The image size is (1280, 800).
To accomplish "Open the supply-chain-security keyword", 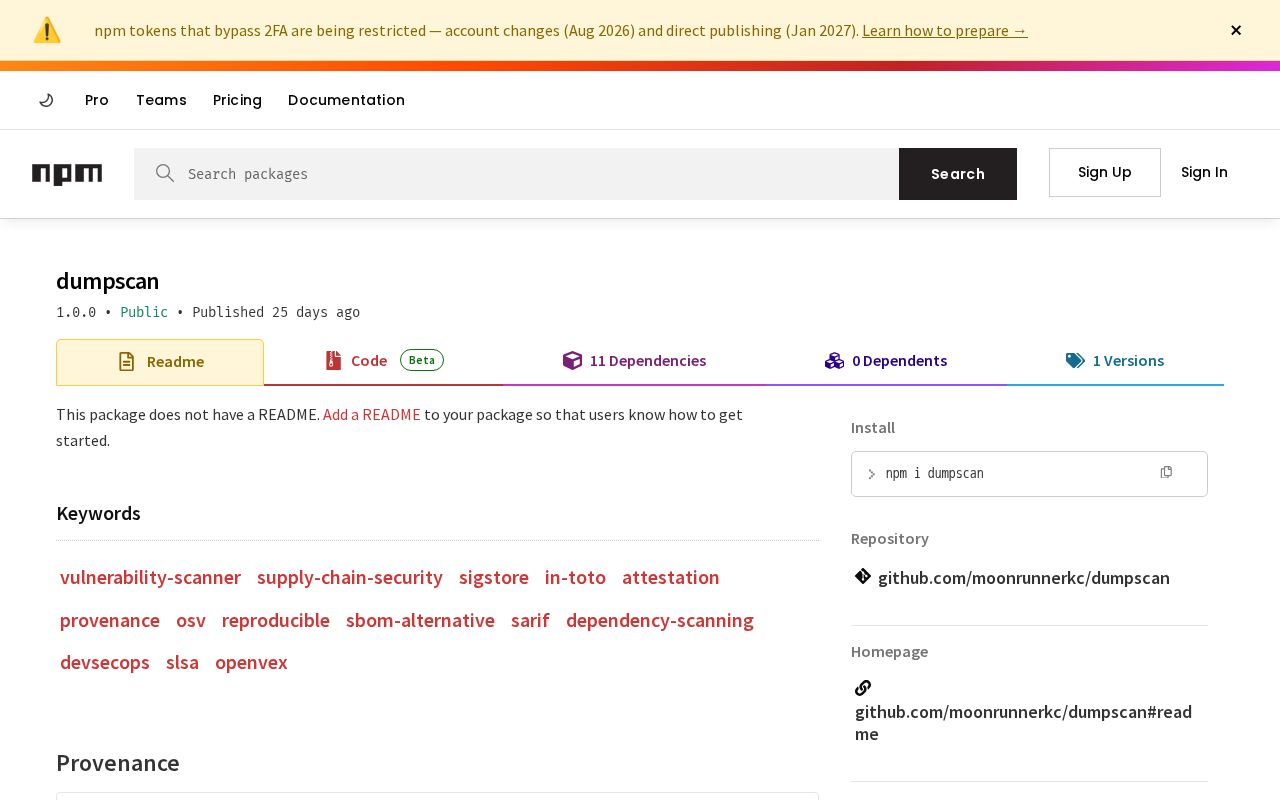I will click(350, 577).
